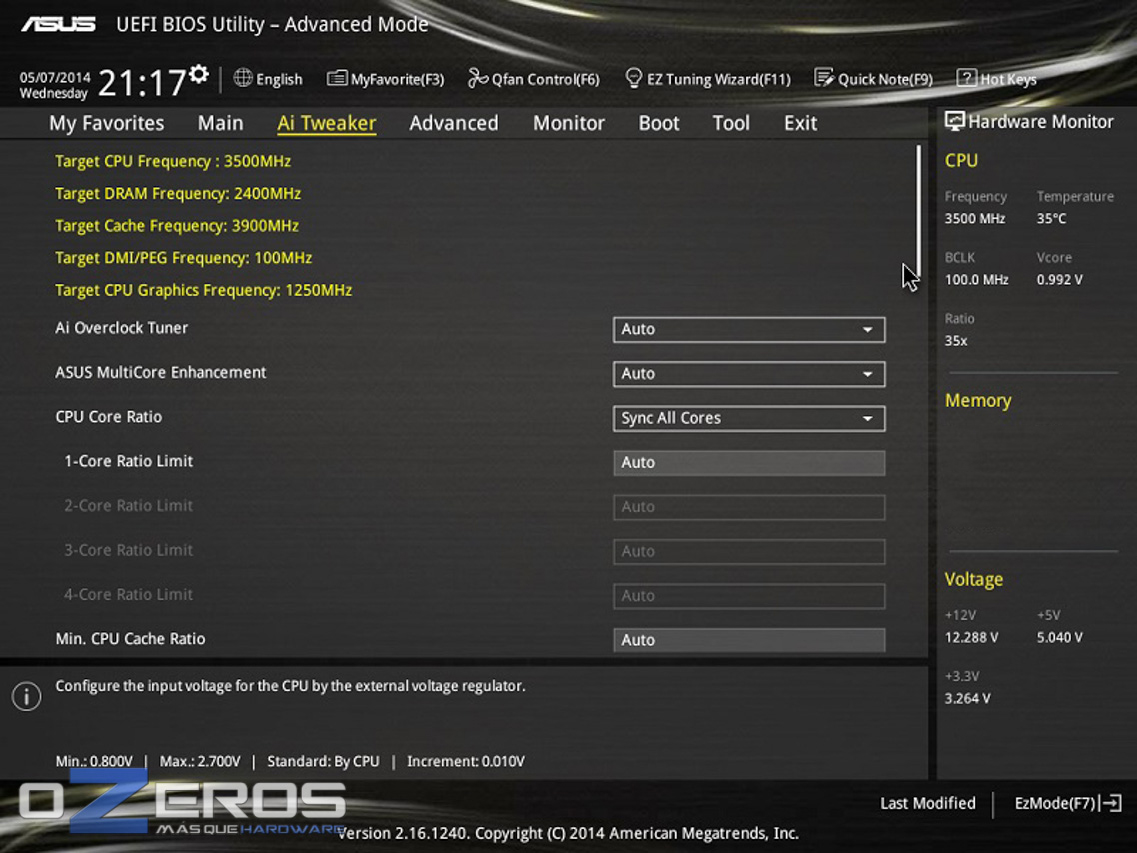
Task: Click the Voltage section heading
Action: pos(973,579)
